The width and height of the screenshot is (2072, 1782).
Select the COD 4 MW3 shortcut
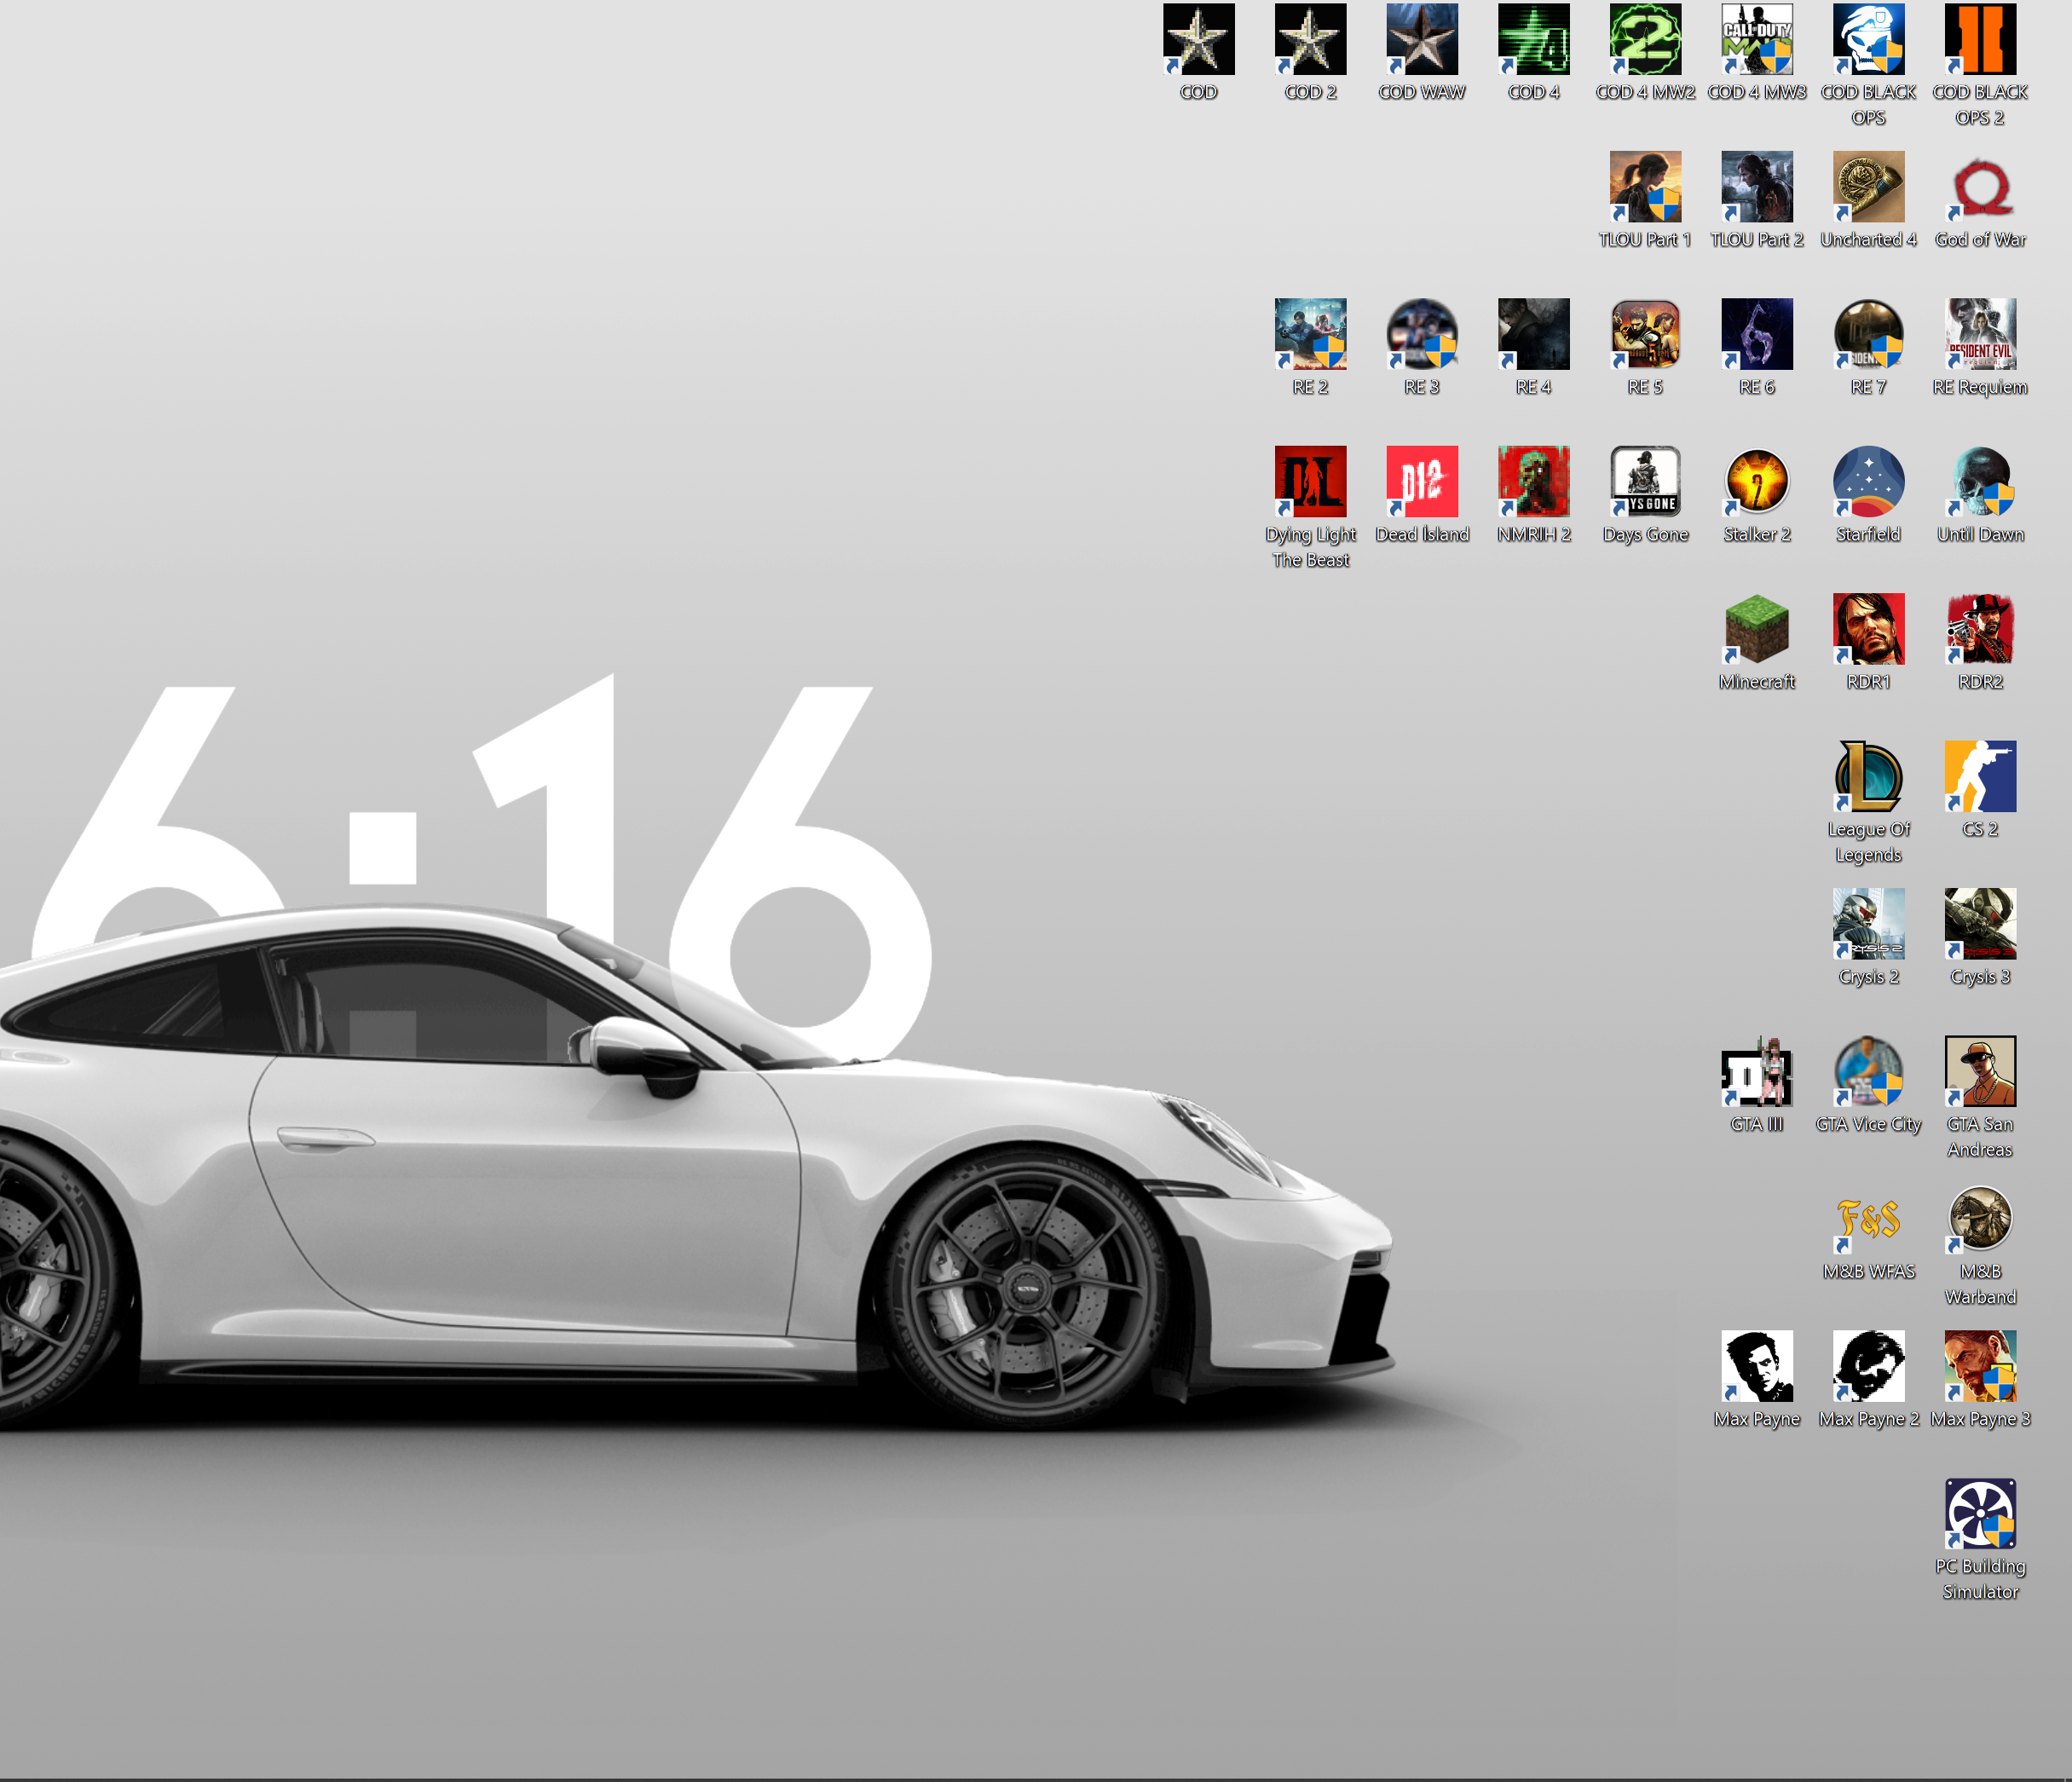(1757, 39)
